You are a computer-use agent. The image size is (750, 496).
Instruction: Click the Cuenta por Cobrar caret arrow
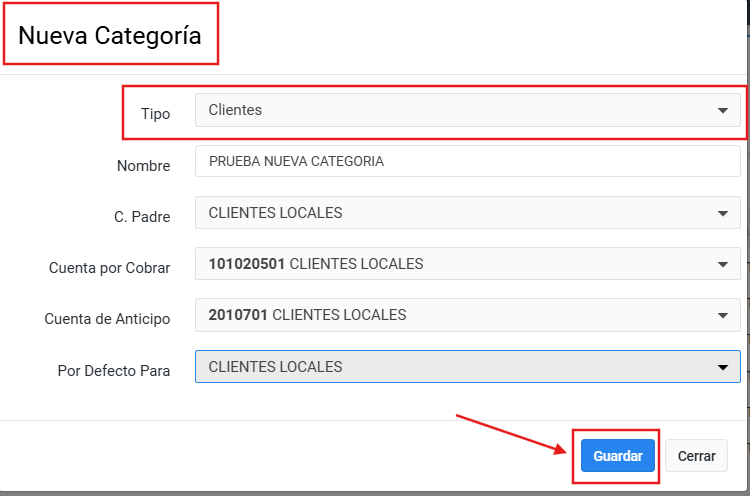click(723, 265)
